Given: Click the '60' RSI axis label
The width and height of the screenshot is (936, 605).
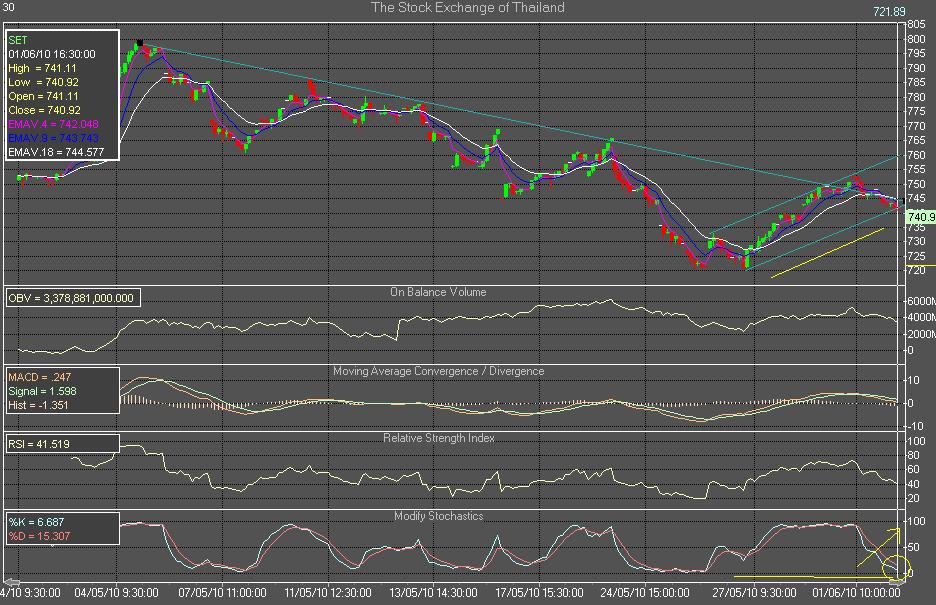Looking at the screenshot, I should pyautogui.click(x=913, y=470).
